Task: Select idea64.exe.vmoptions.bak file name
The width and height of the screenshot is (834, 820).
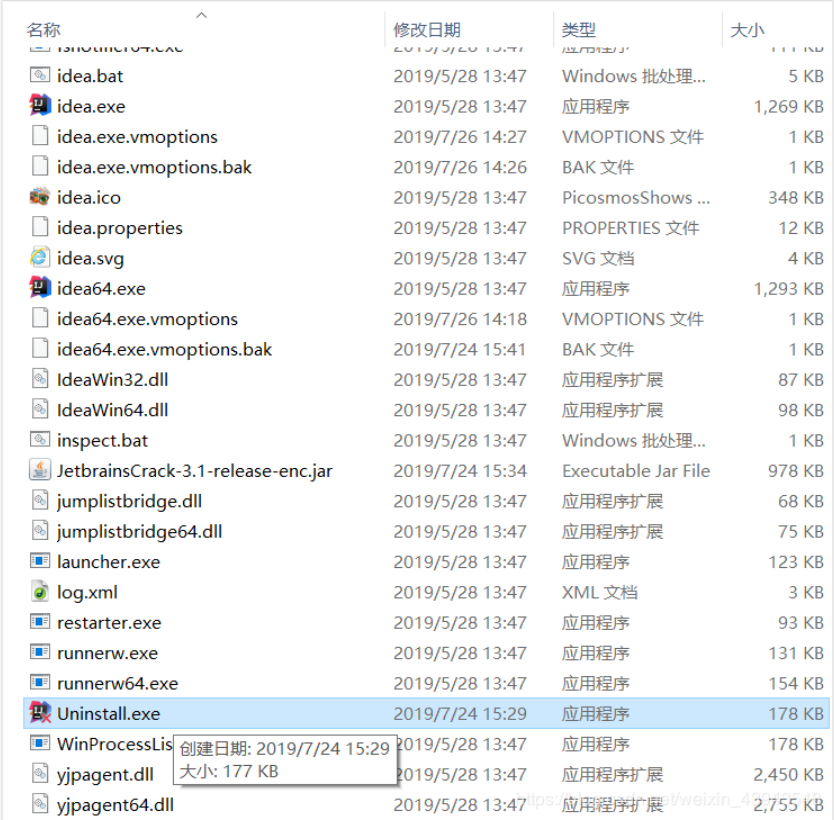Action: 164,349
